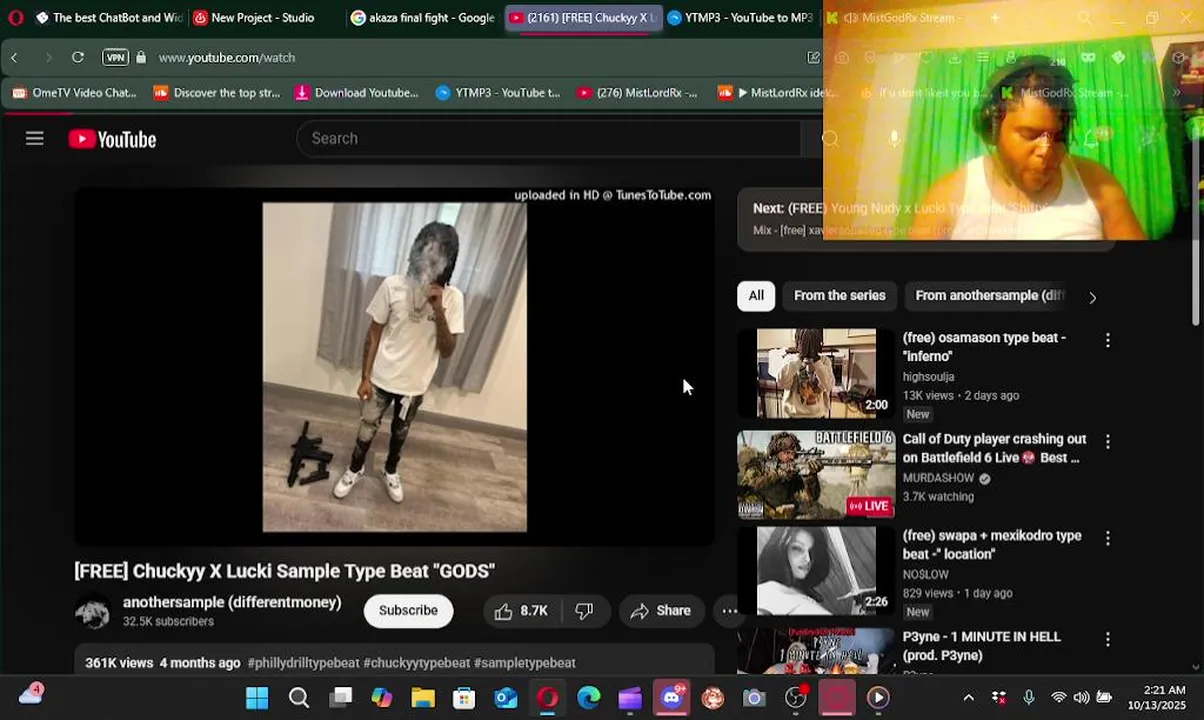Dislike the video with thumbs down
1204x720 pixels.
[x=585, y=611]
